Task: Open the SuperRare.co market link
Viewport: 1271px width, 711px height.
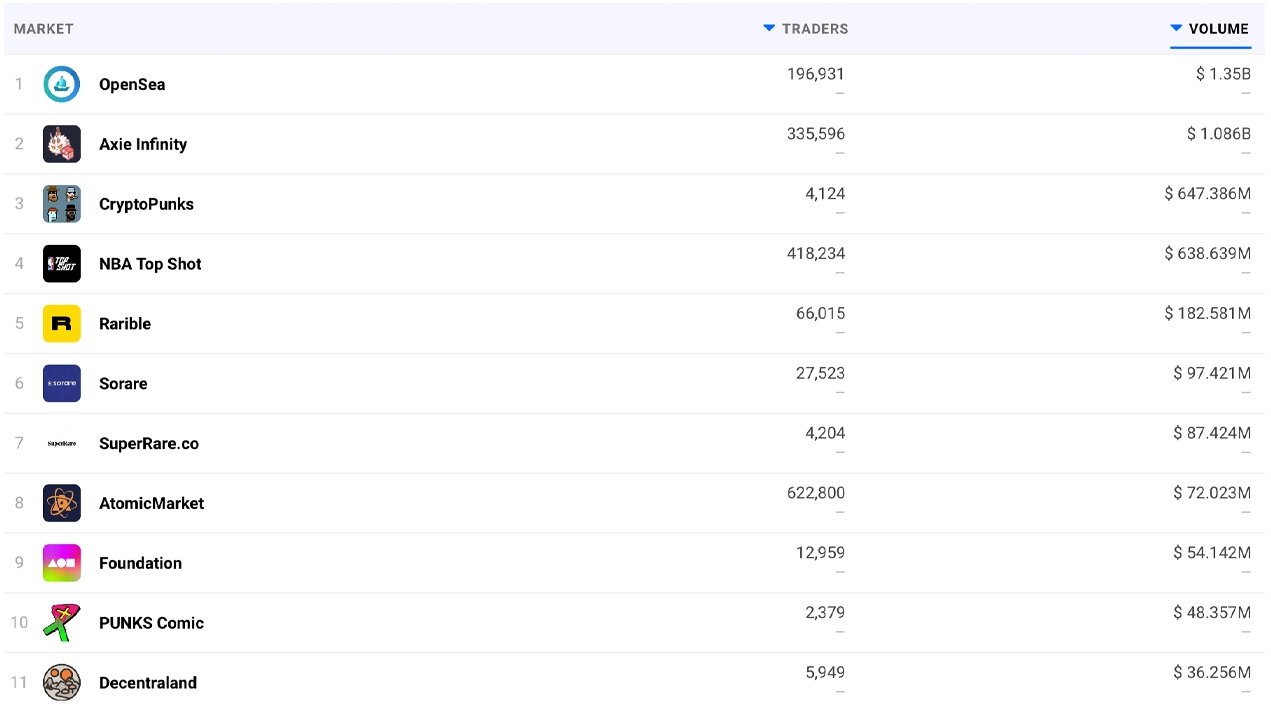Action: click(x=149, y=443)
